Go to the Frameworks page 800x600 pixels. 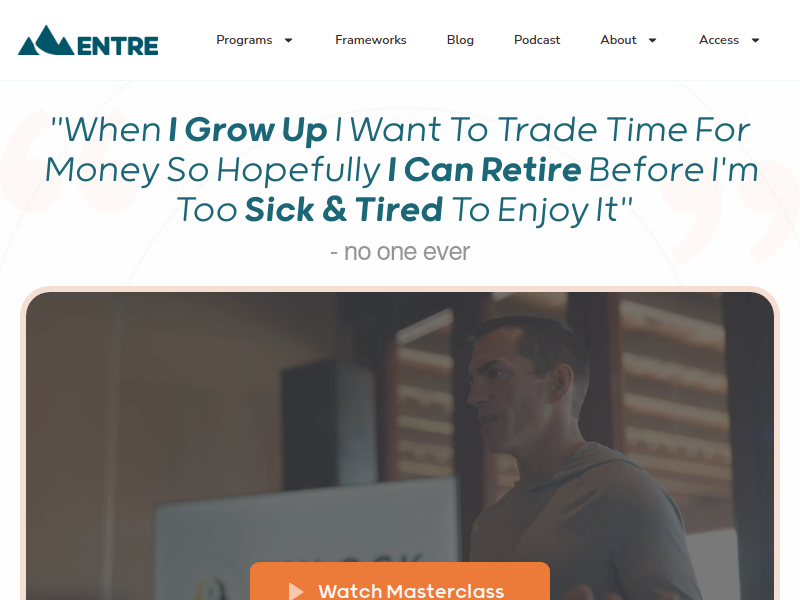pyautogui.click(x=370, y=40)
